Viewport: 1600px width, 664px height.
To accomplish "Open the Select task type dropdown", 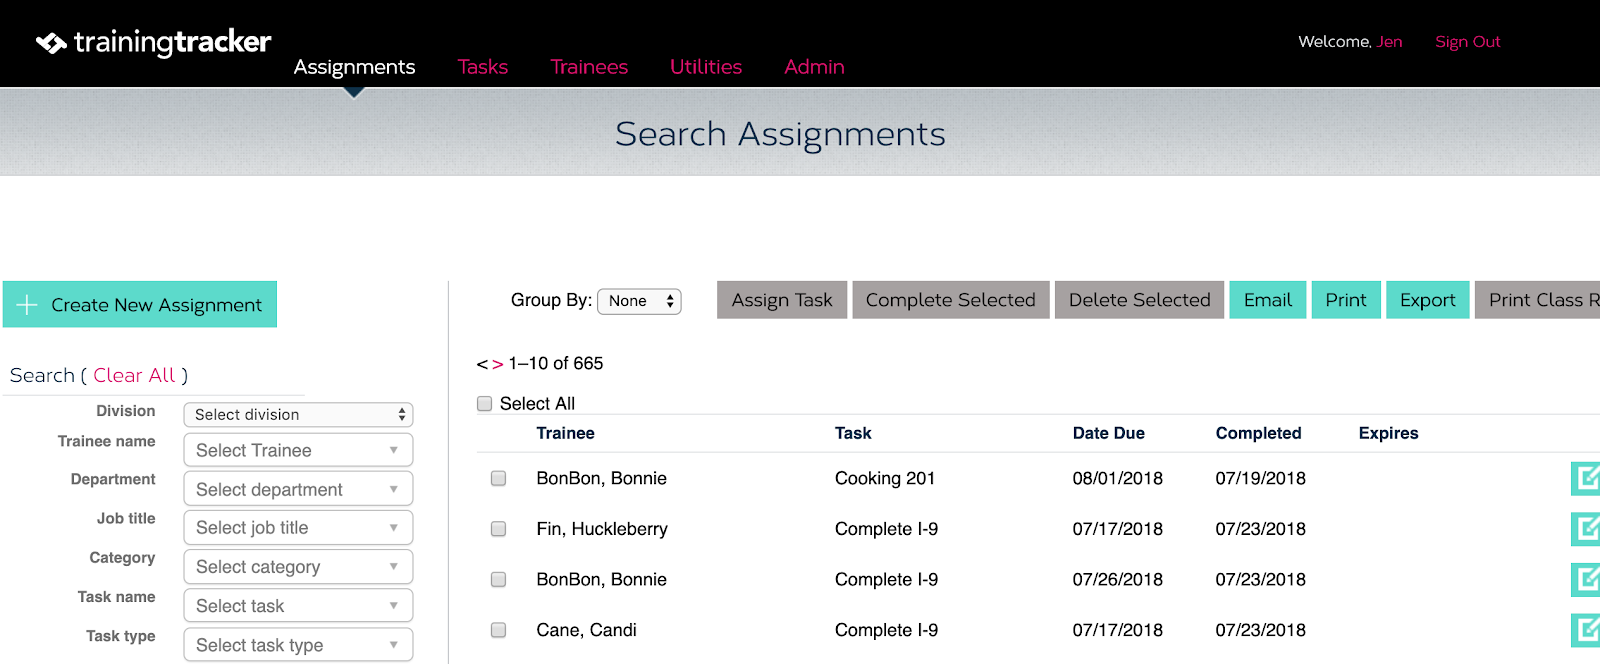I will pyautogui.click(x=298, y=645).
